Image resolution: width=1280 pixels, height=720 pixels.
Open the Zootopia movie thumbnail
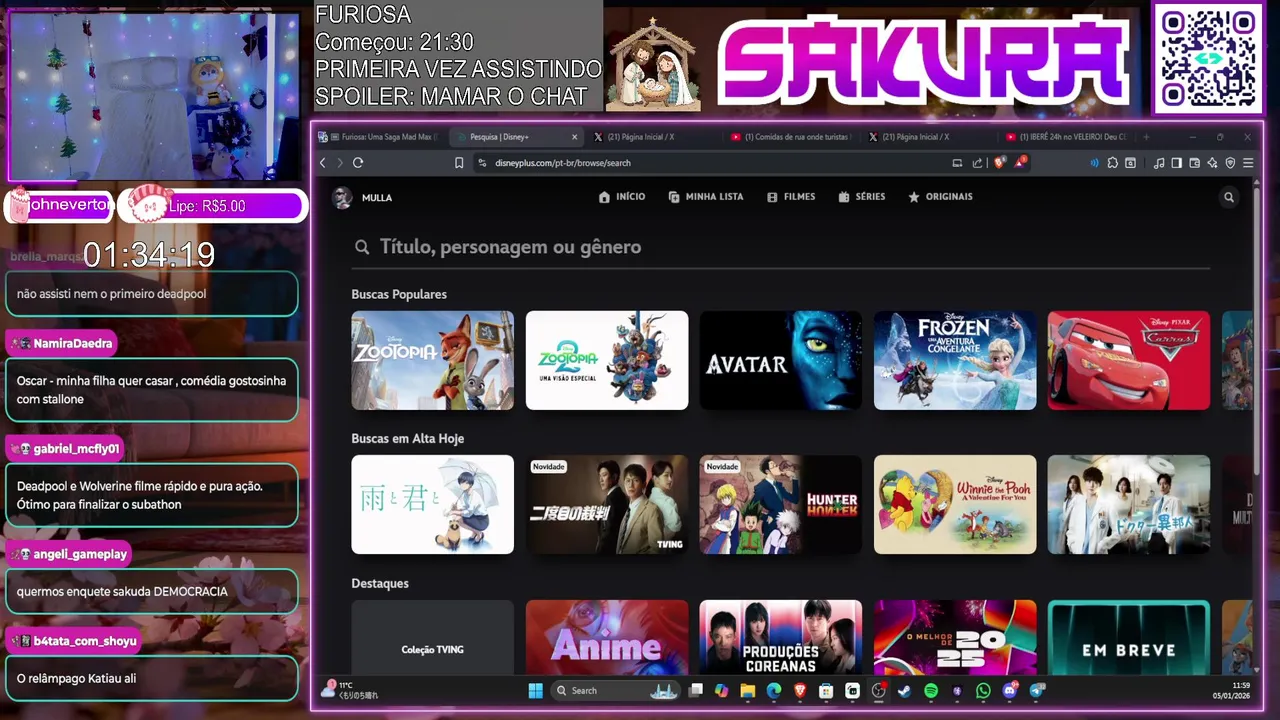point(433,360)
